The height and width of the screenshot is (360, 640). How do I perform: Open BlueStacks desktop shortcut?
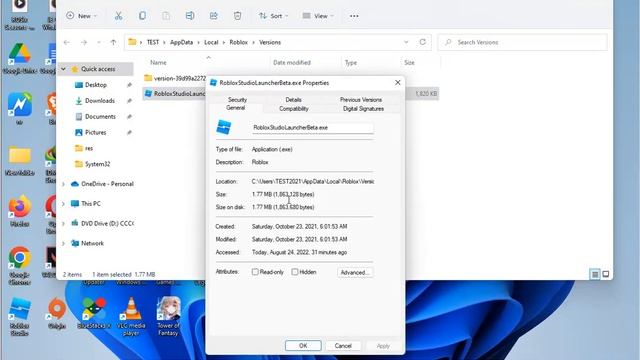94,313
